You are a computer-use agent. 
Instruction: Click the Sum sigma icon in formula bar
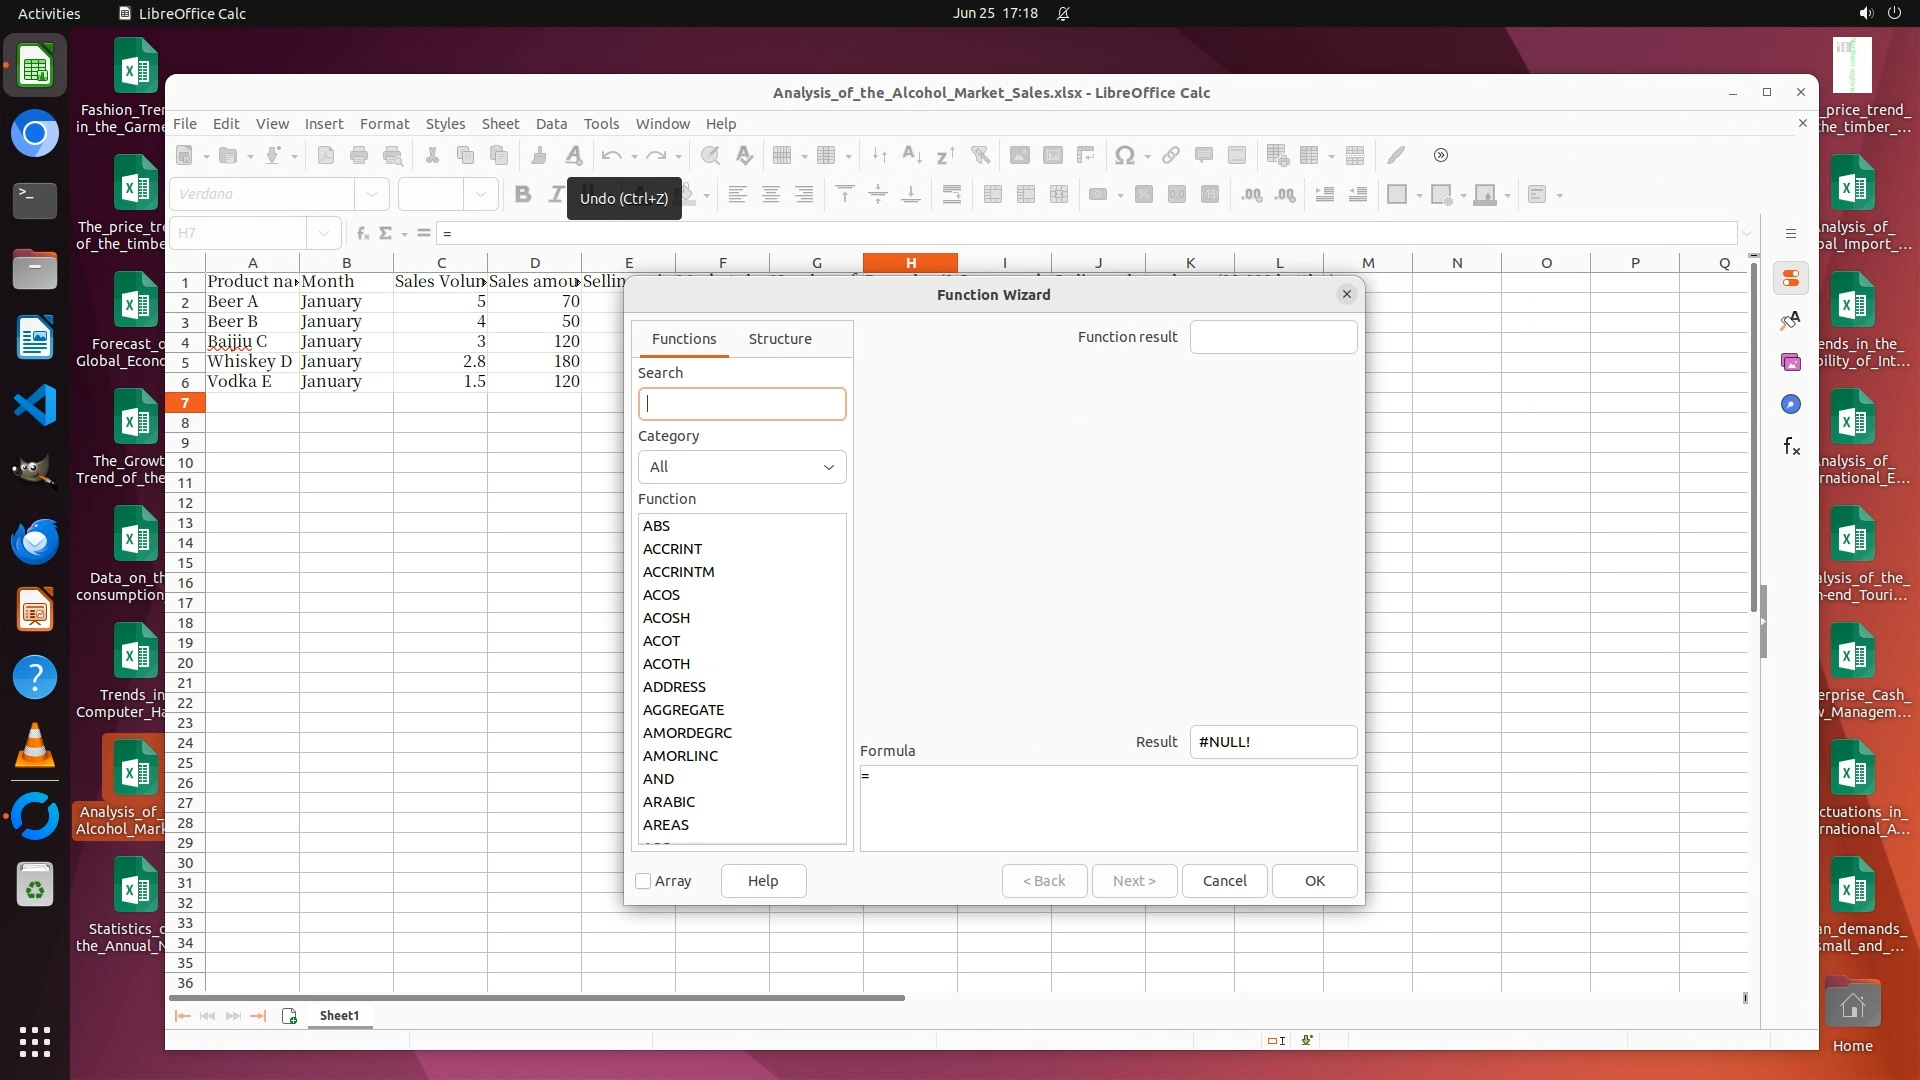point(385,233)
